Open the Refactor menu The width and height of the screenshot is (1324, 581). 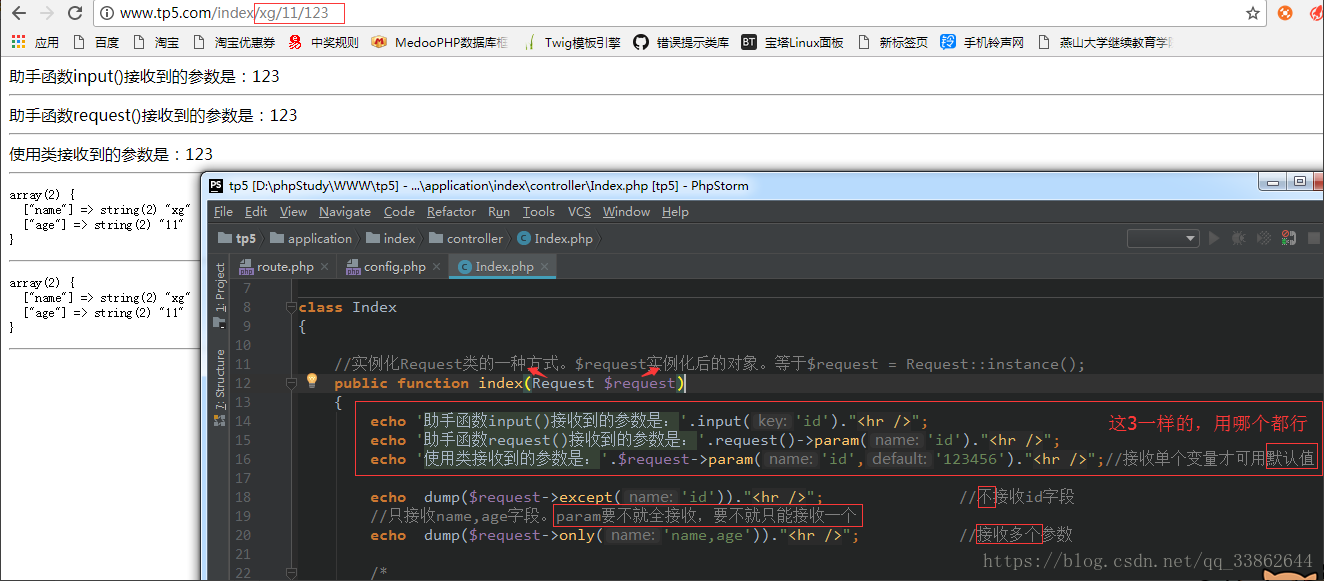tap(451, 211)
